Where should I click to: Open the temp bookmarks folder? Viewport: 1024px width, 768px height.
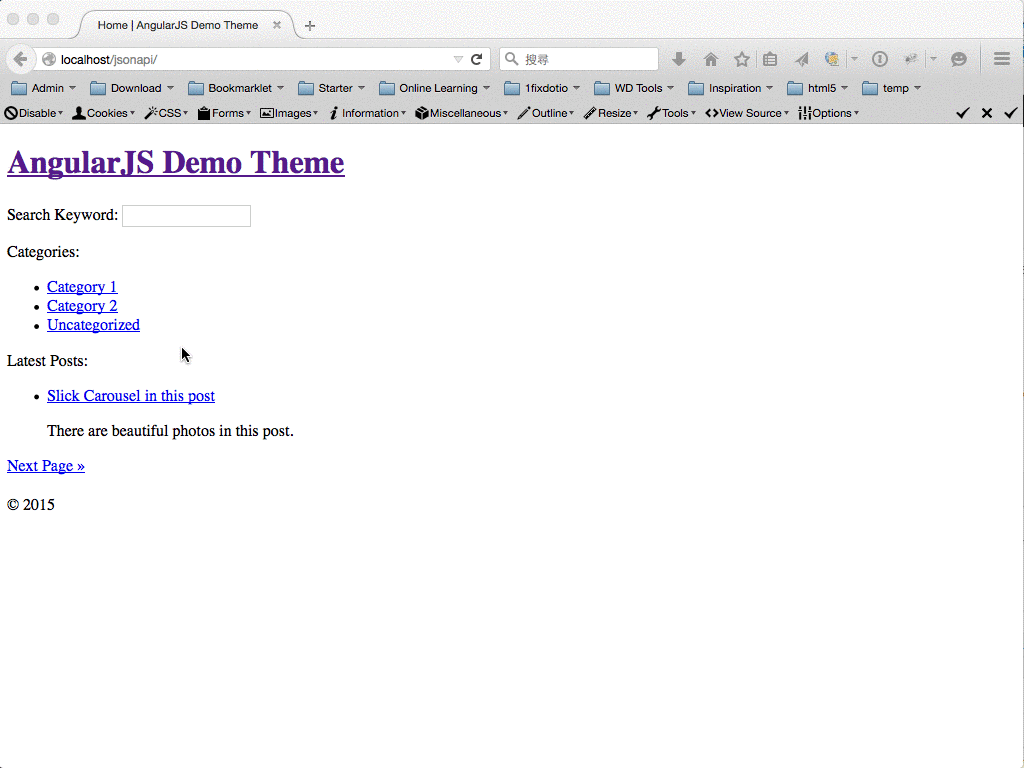[x=891, y=88]
